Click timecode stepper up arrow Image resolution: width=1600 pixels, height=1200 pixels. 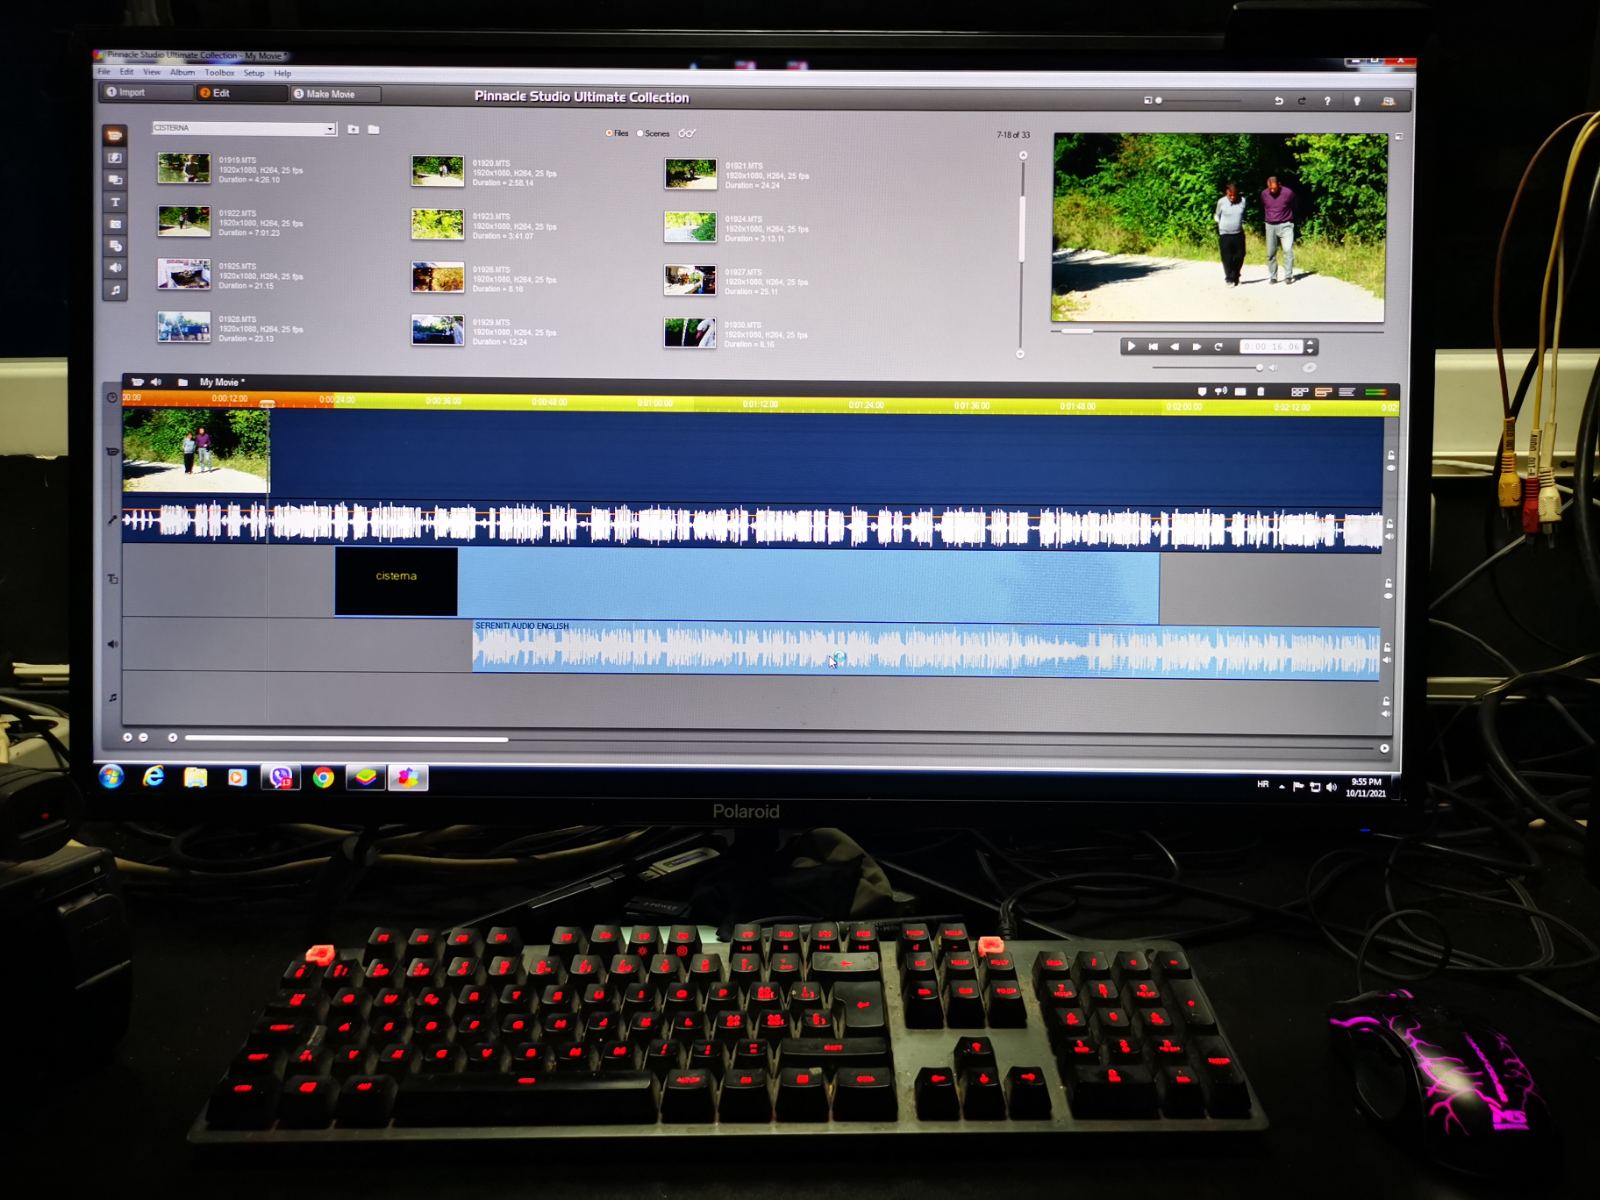point(1310,343)
